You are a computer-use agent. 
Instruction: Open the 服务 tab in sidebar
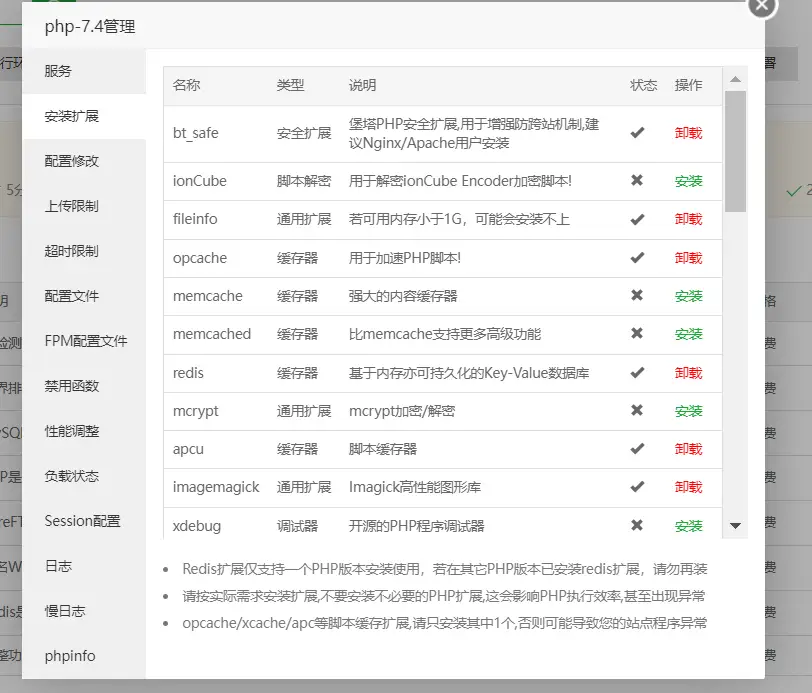pyautogui.click(x=58, y=71)
